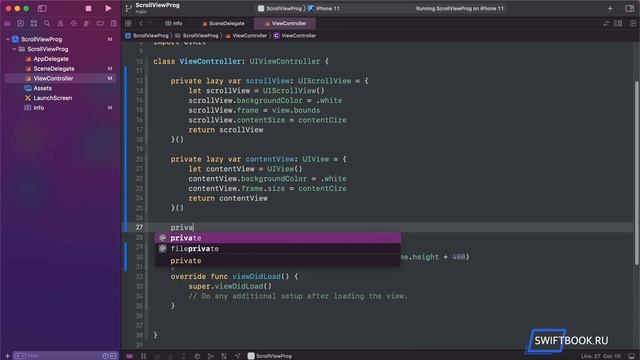Show the Find navigator magnifier
Viewport: 640px width, 360px height.
pos(47,24)
